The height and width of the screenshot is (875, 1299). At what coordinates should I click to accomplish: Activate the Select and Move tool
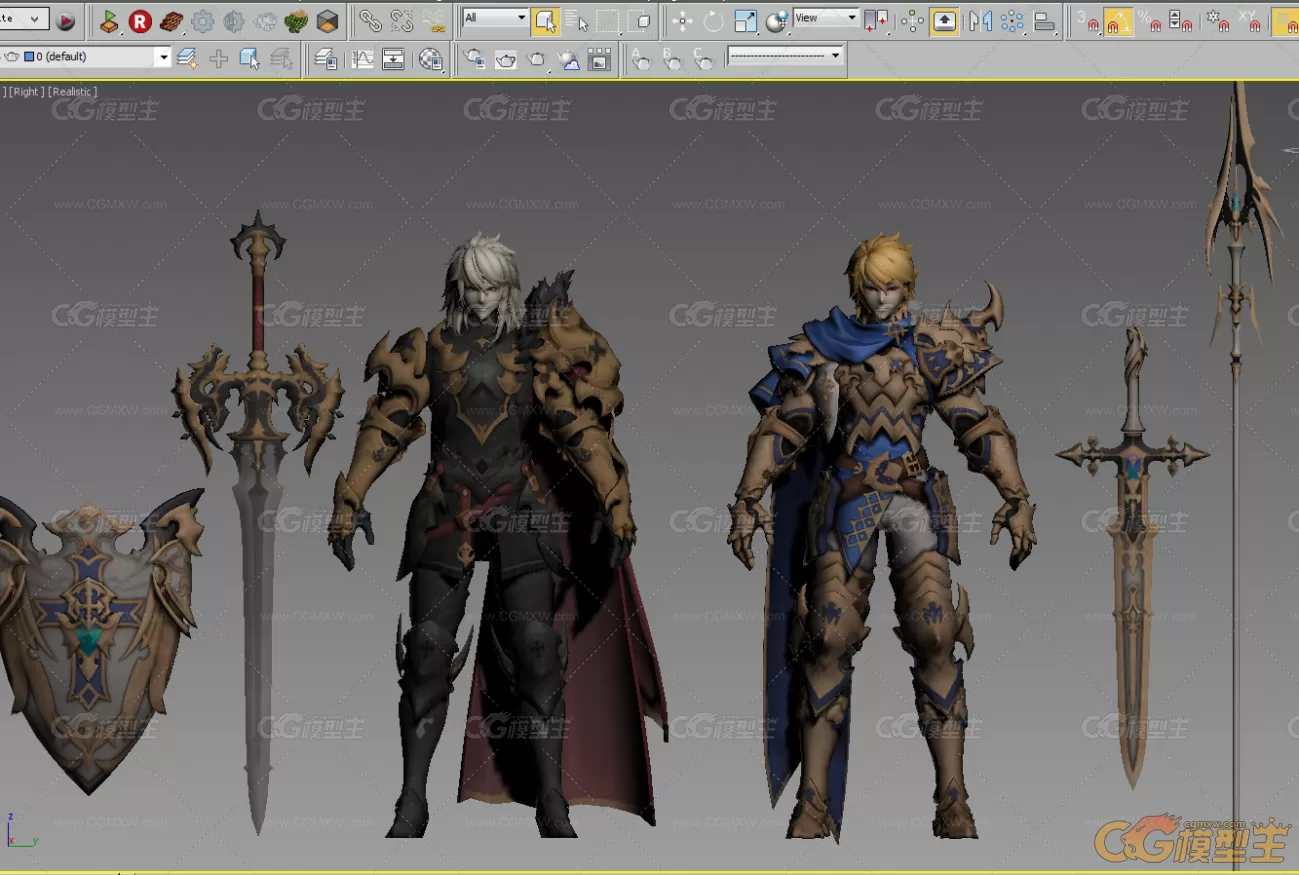tap(682, 21)
